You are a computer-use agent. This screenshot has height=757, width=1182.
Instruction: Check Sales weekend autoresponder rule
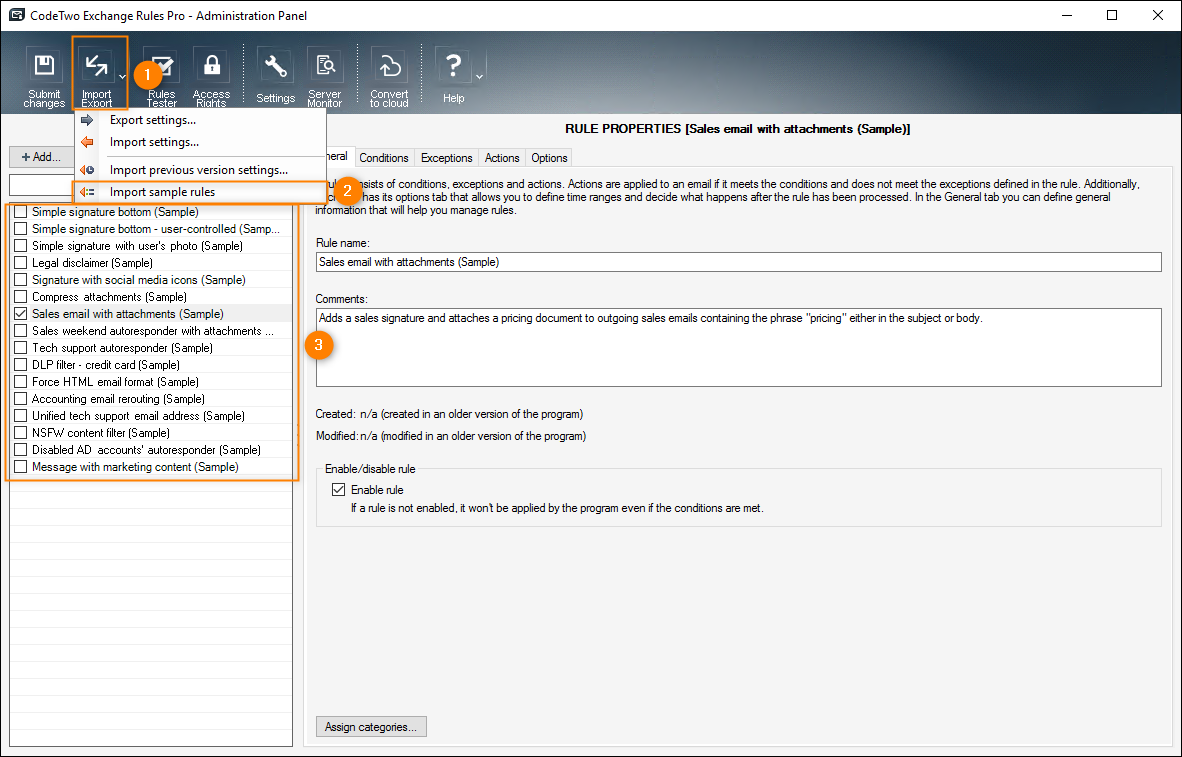coord(20,330)
